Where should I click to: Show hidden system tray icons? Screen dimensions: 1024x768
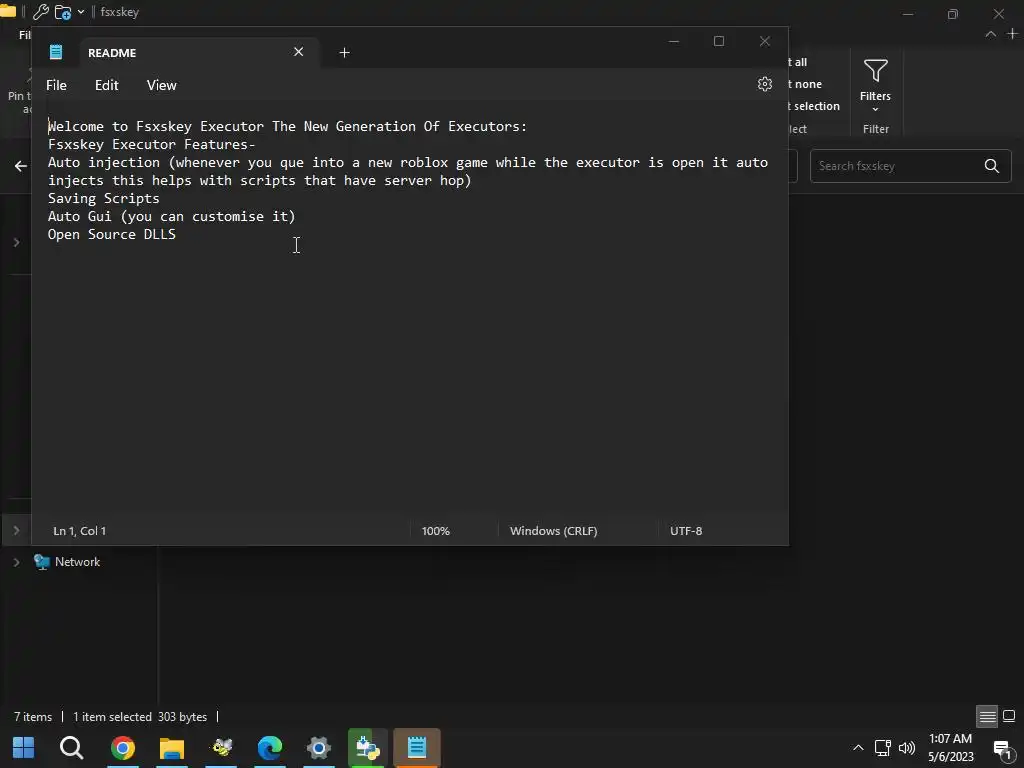(x=858, y=748)
